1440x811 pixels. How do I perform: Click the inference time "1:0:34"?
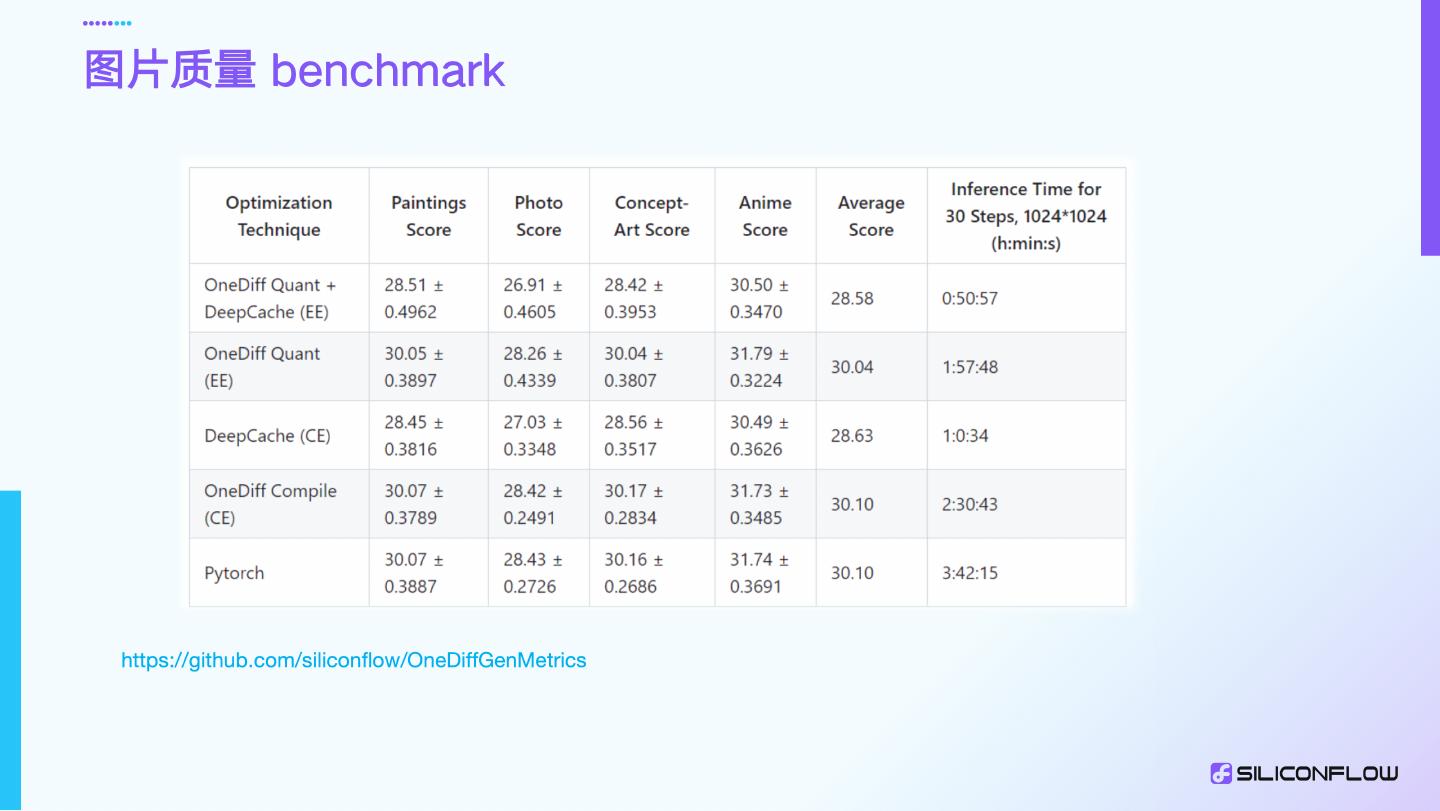pos(965,435)
